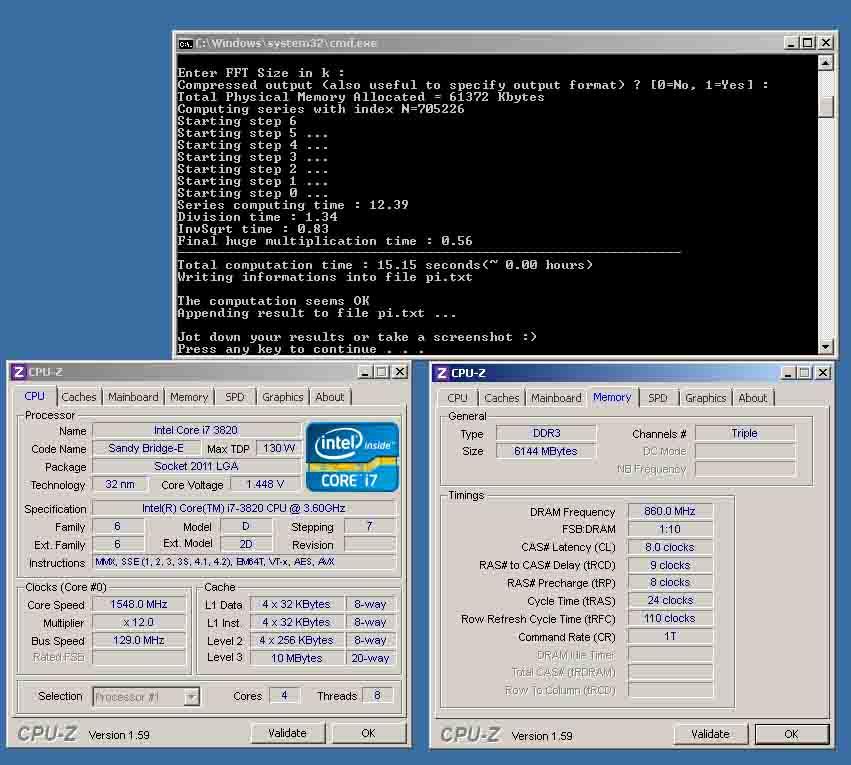The image size is (851, 765).
Task: Click the memory type value 'DDR3'
Action: 546,434
